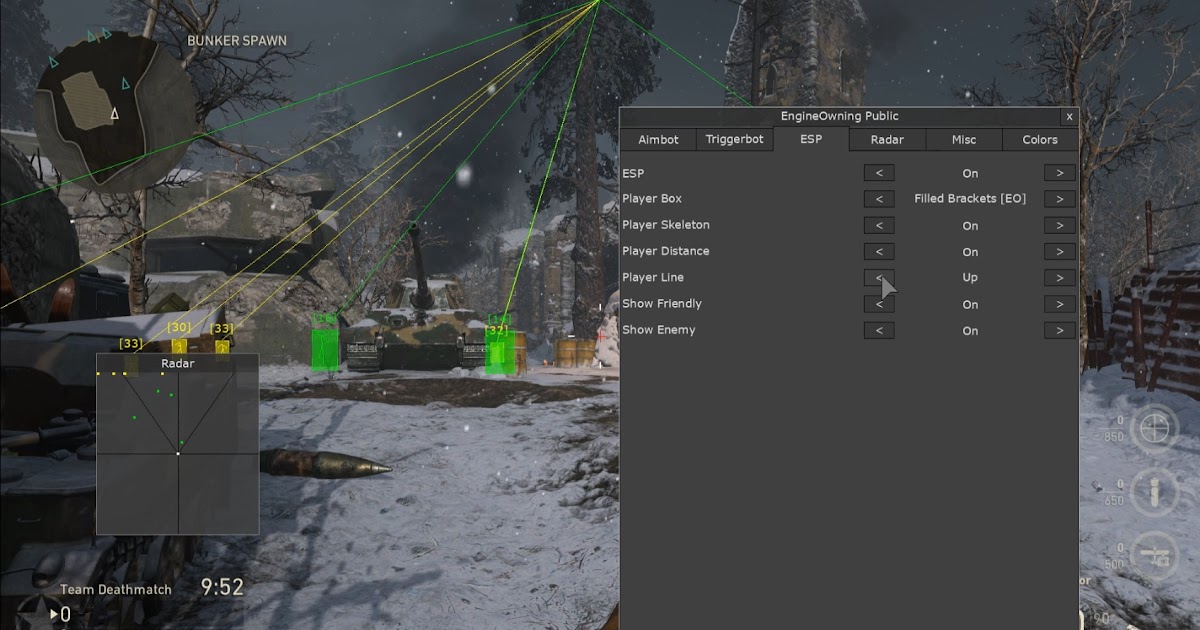Click the Player Distance label
This screenshot has width=1200, height=630.
pyautogui.click(x=666, y=251)
